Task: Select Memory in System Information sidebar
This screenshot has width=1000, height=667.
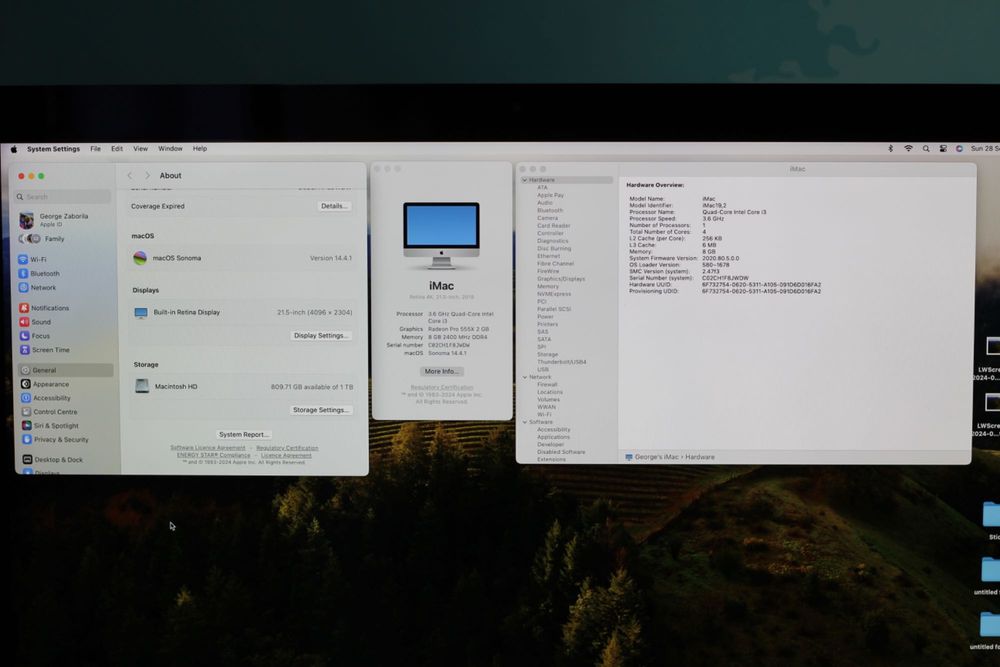Action: [548, 286]
